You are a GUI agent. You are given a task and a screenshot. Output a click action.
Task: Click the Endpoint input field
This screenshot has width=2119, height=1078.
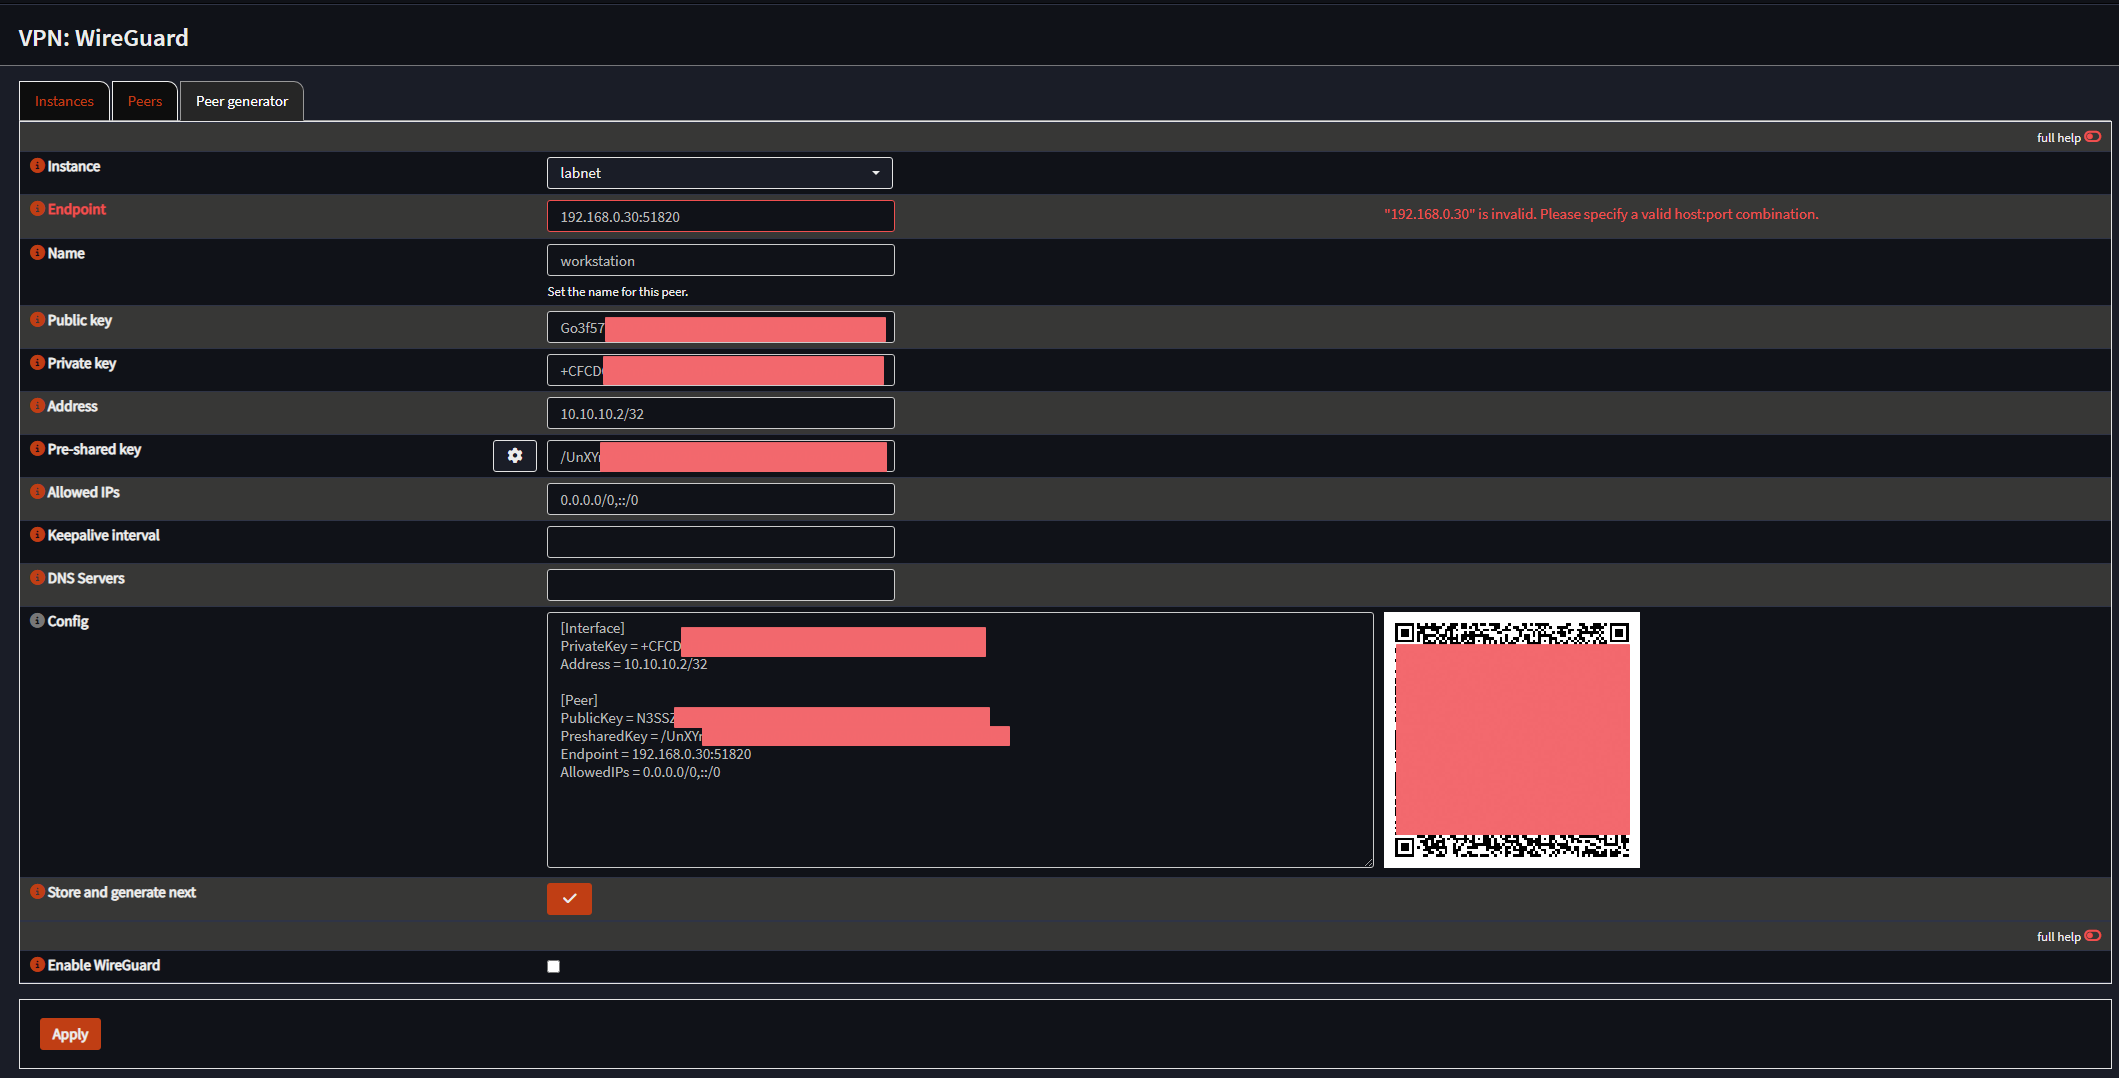[x=719, y=217]
